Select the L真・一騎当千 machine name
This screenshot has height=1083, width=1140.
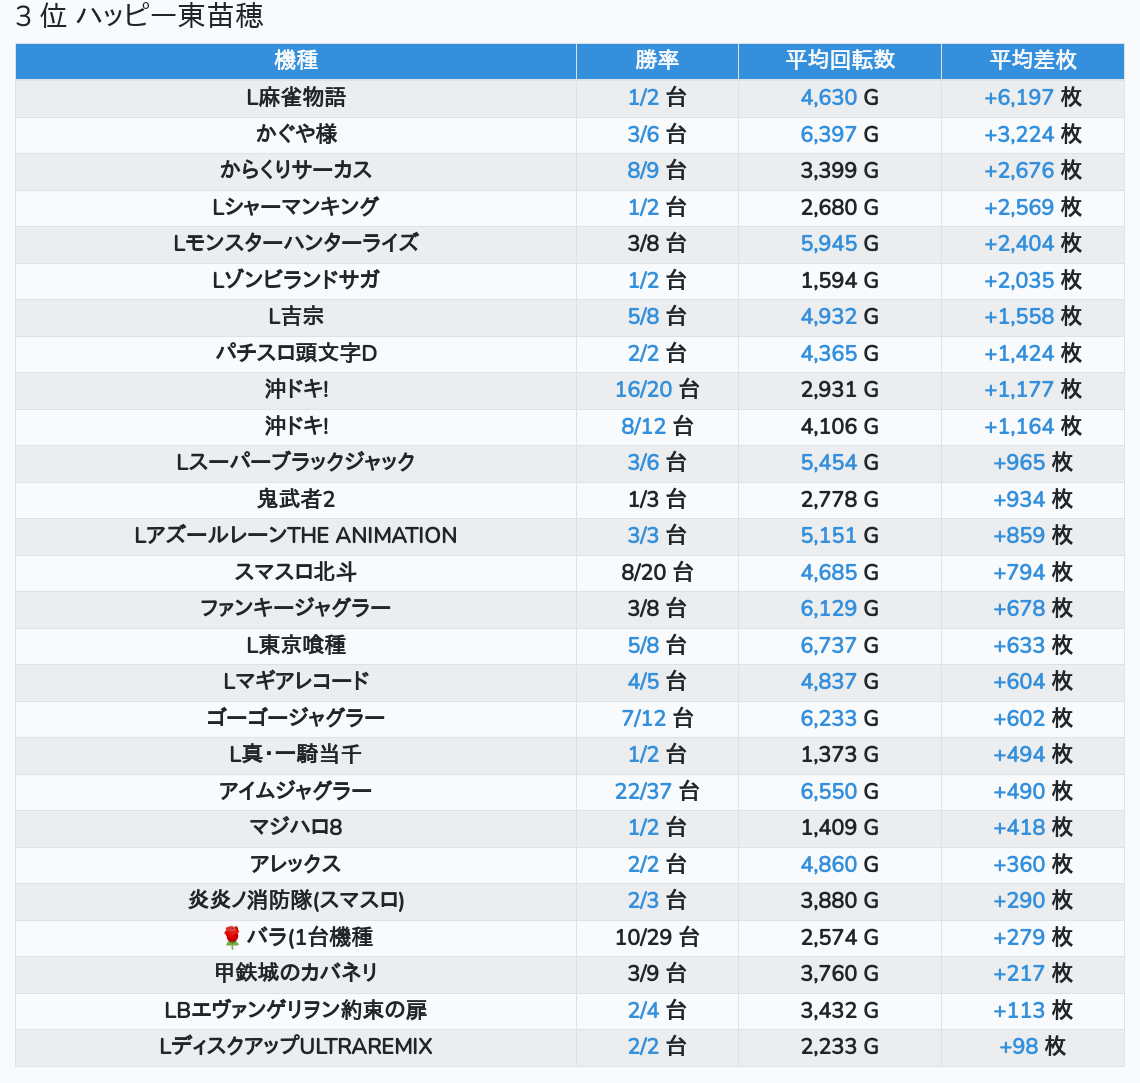click(296, 754)
